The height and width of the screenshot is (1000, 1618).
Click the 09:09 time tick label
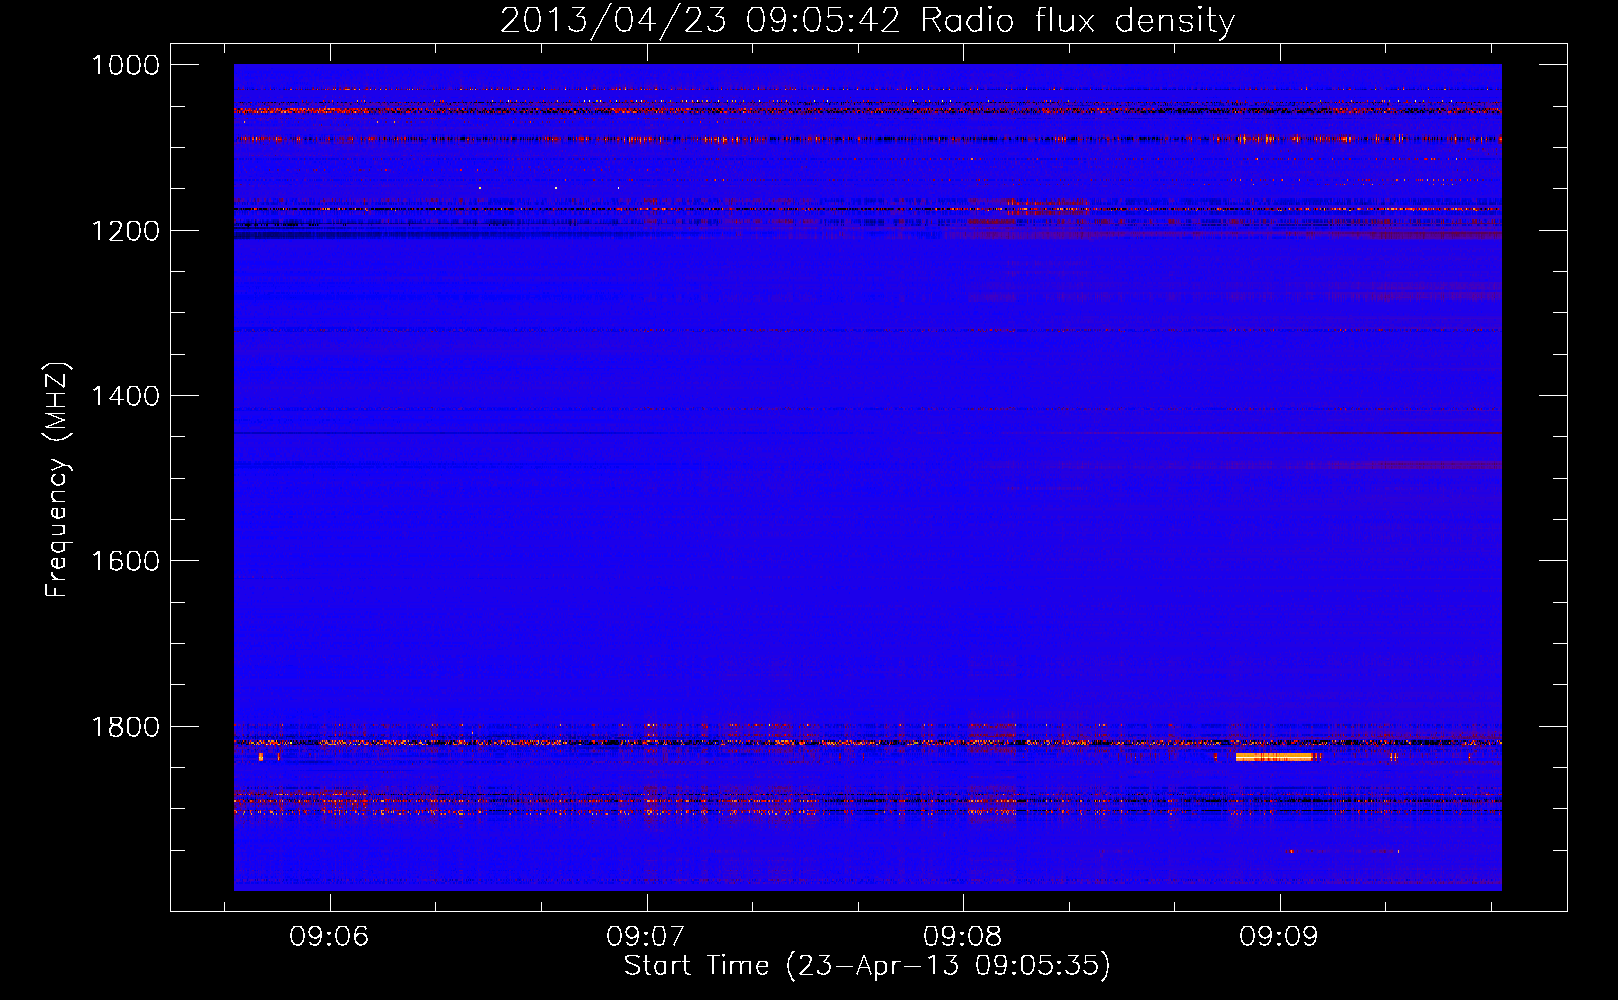[1279, 936]
